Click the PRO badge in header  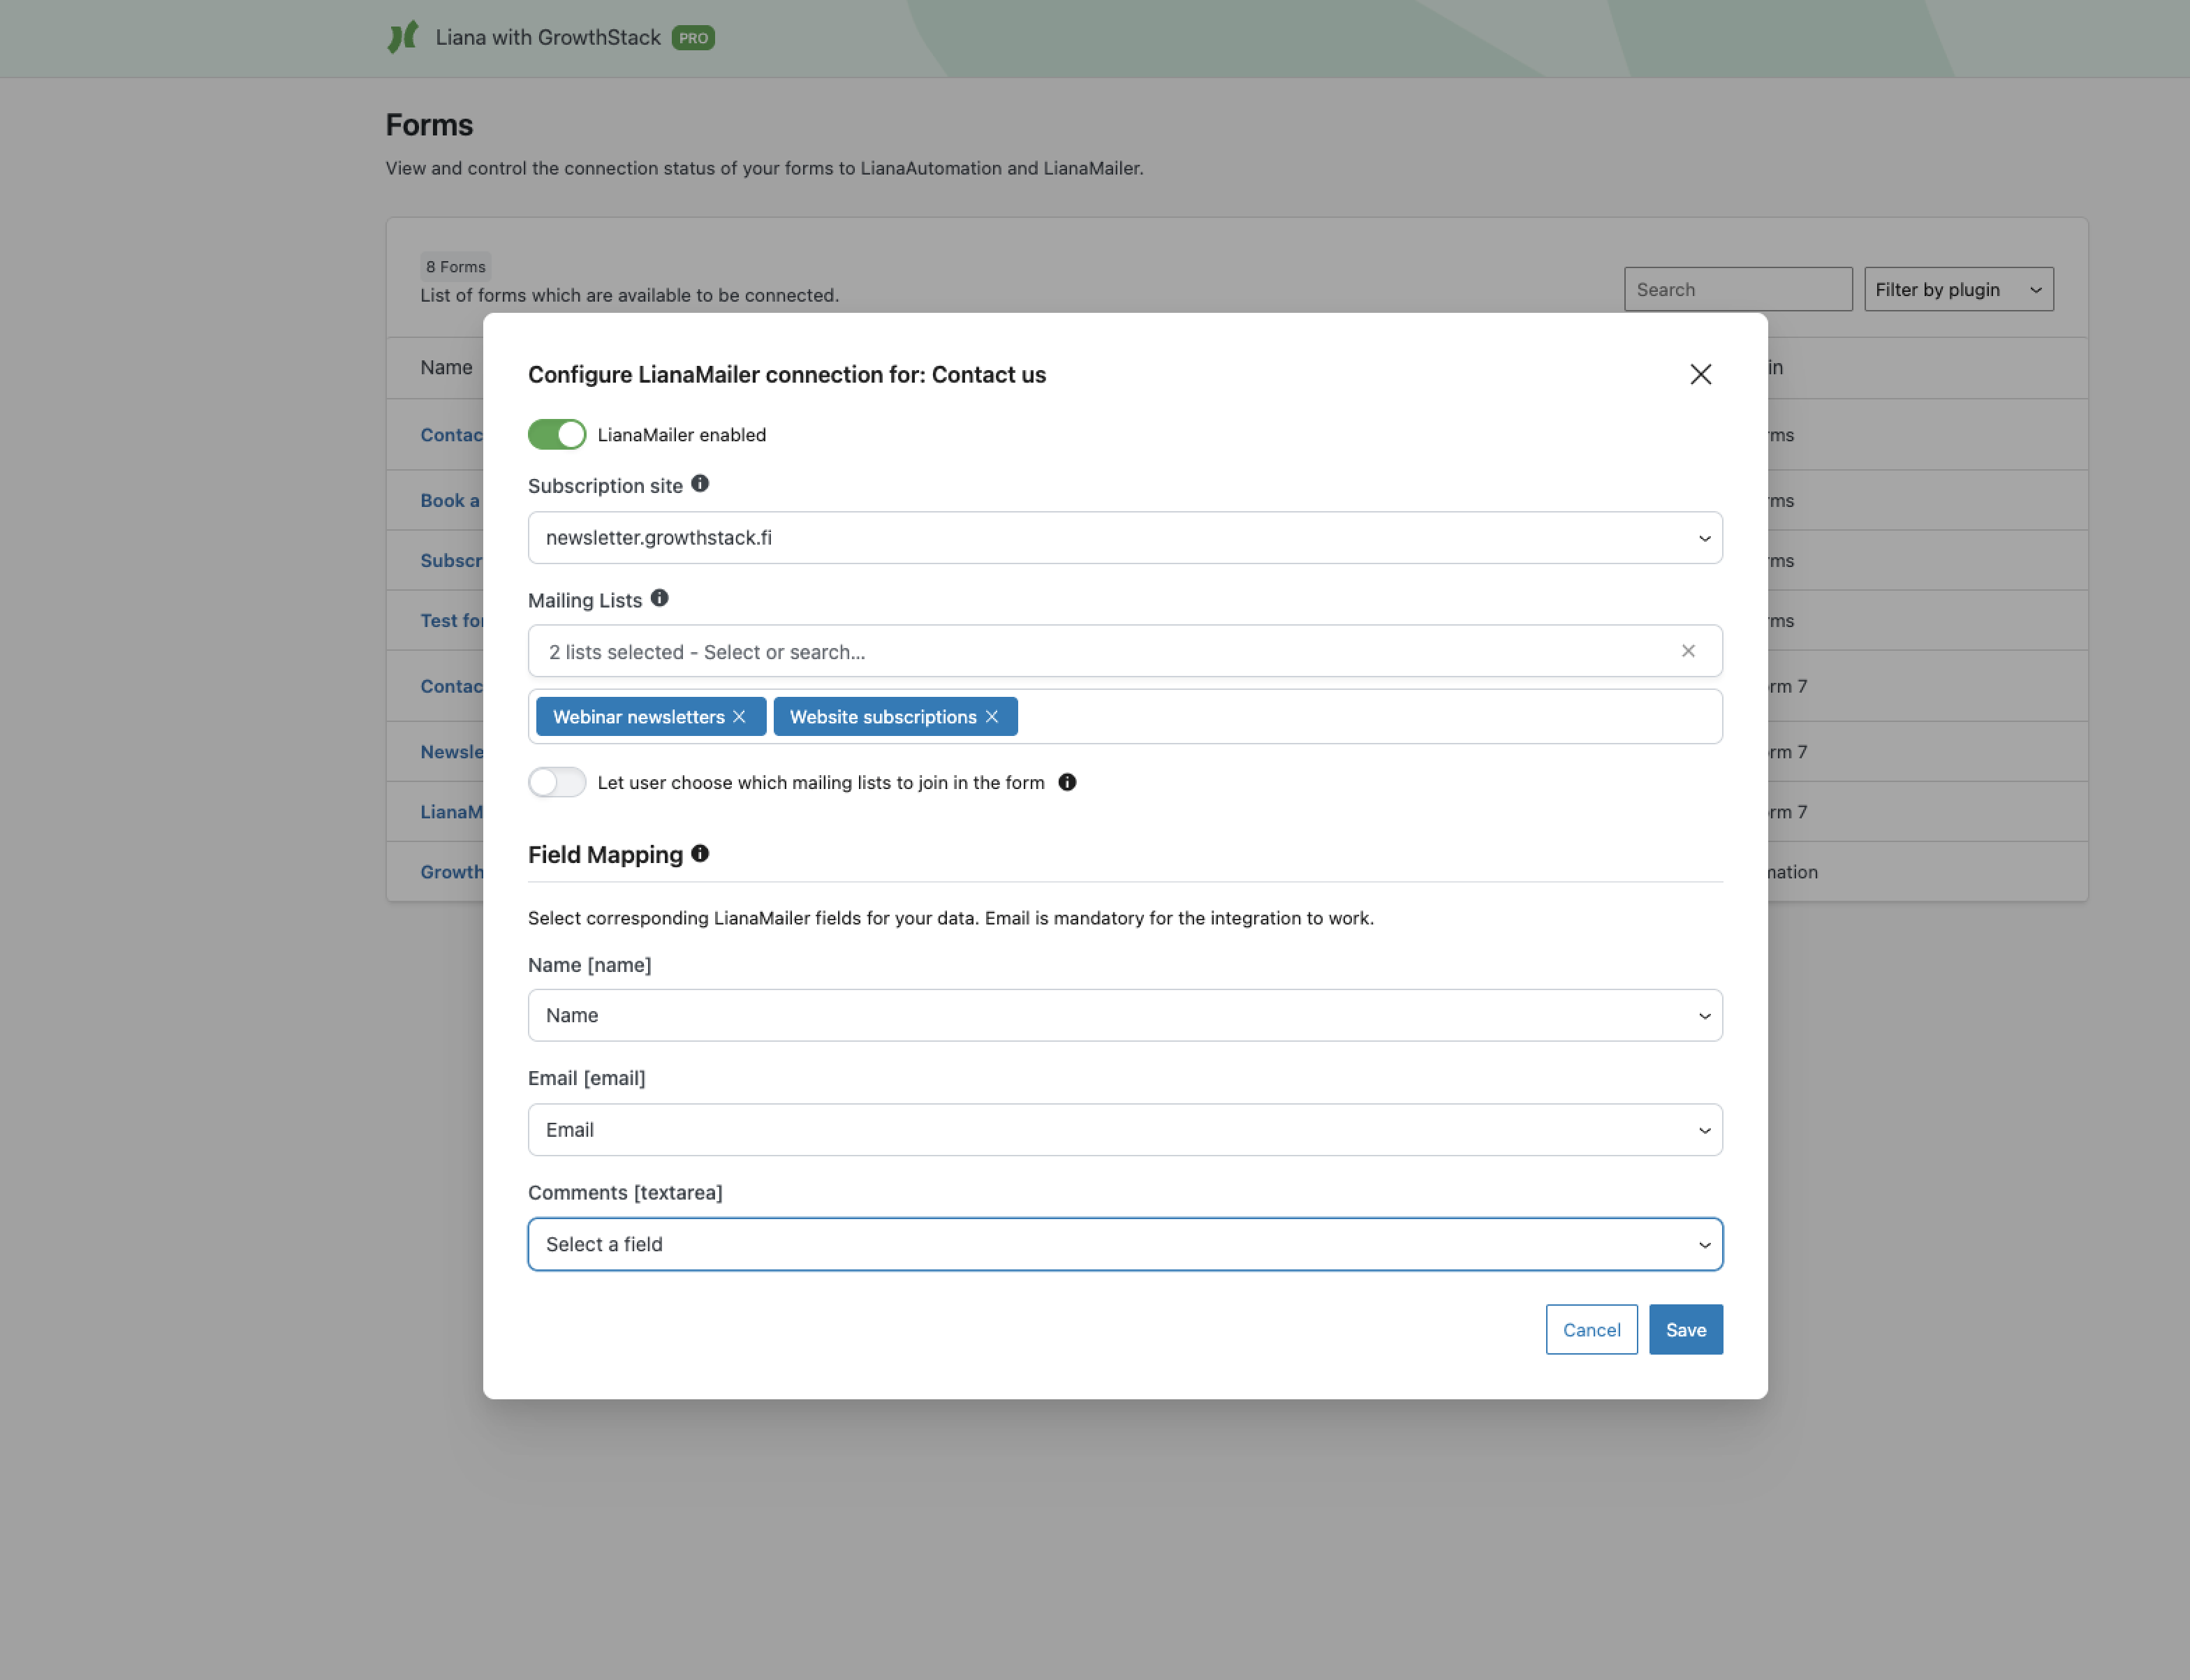[693, 38]
